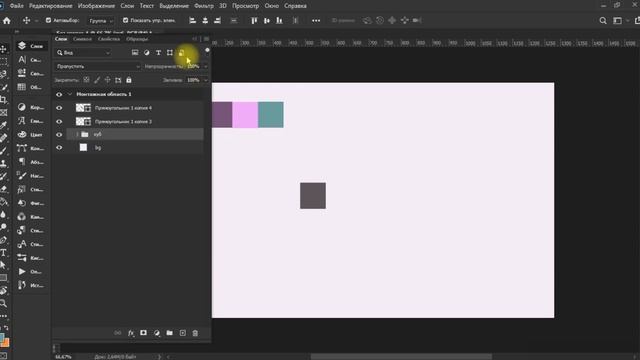The image size is (640, 360).
Task: Toggle Показать упр. элем. checkbox
Action: 125,20
